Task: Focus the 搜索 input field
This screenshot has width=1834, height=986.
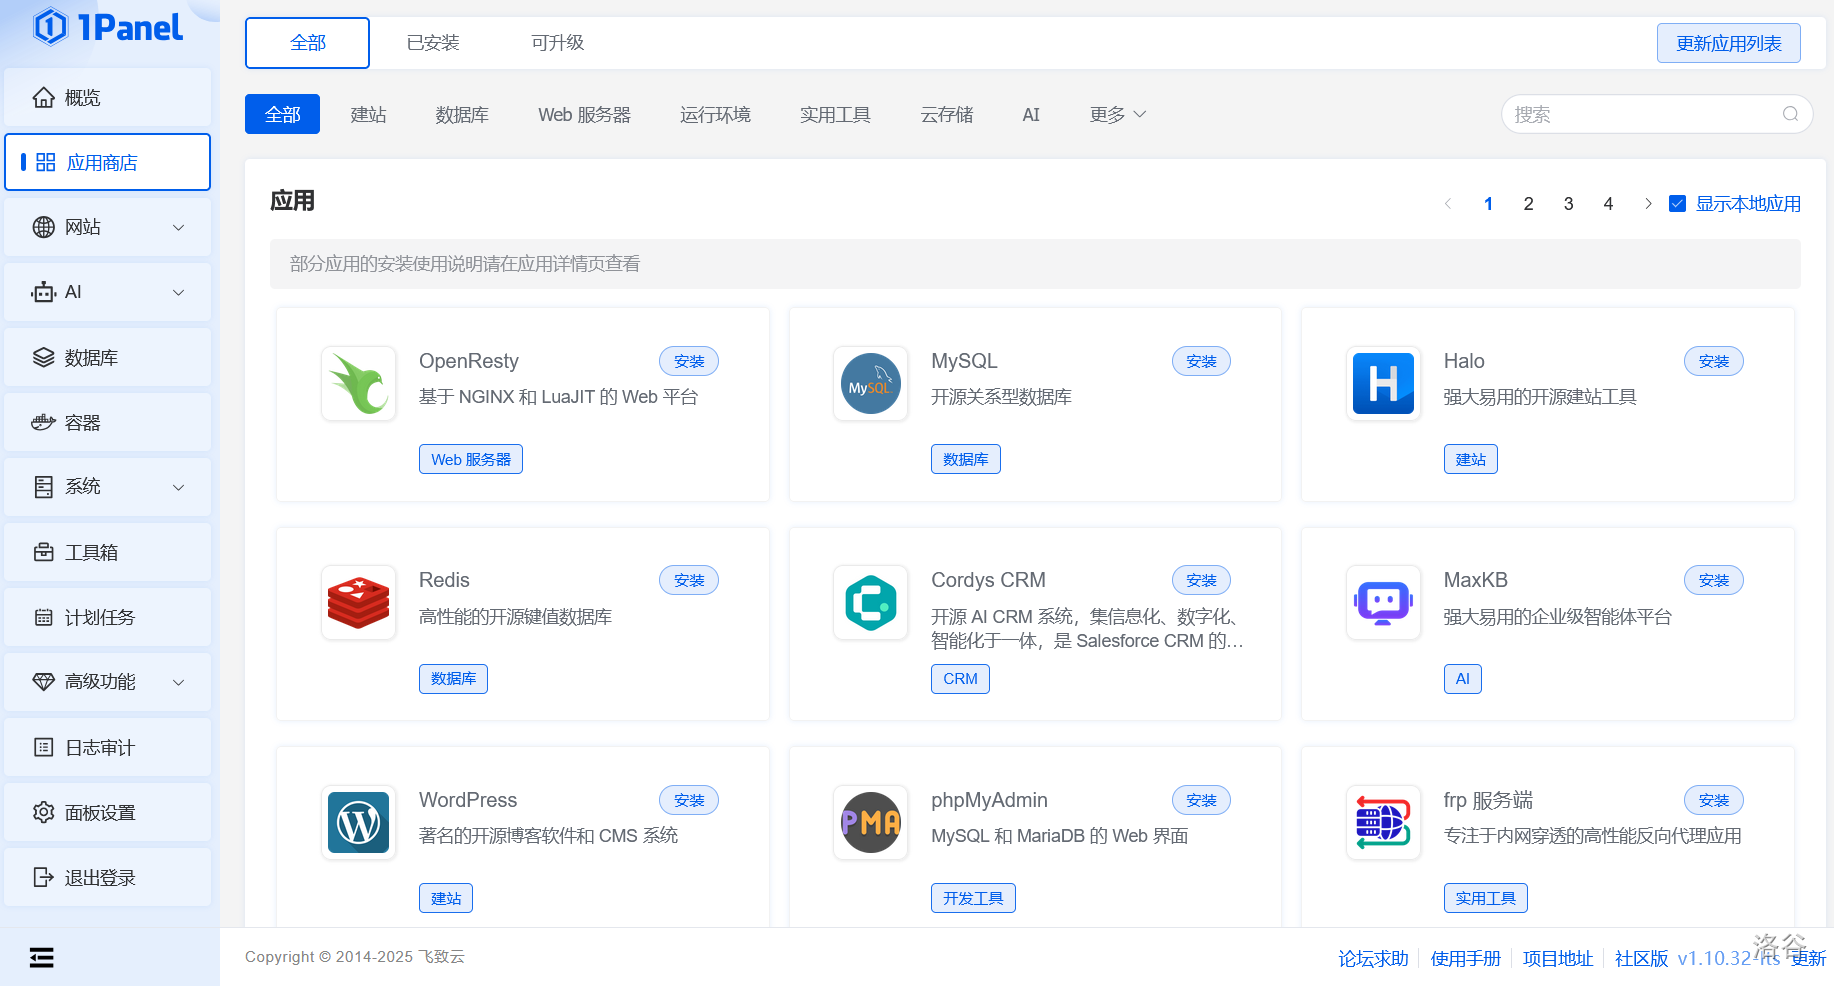Action: pyautogui.click(x=1640, y=114)
